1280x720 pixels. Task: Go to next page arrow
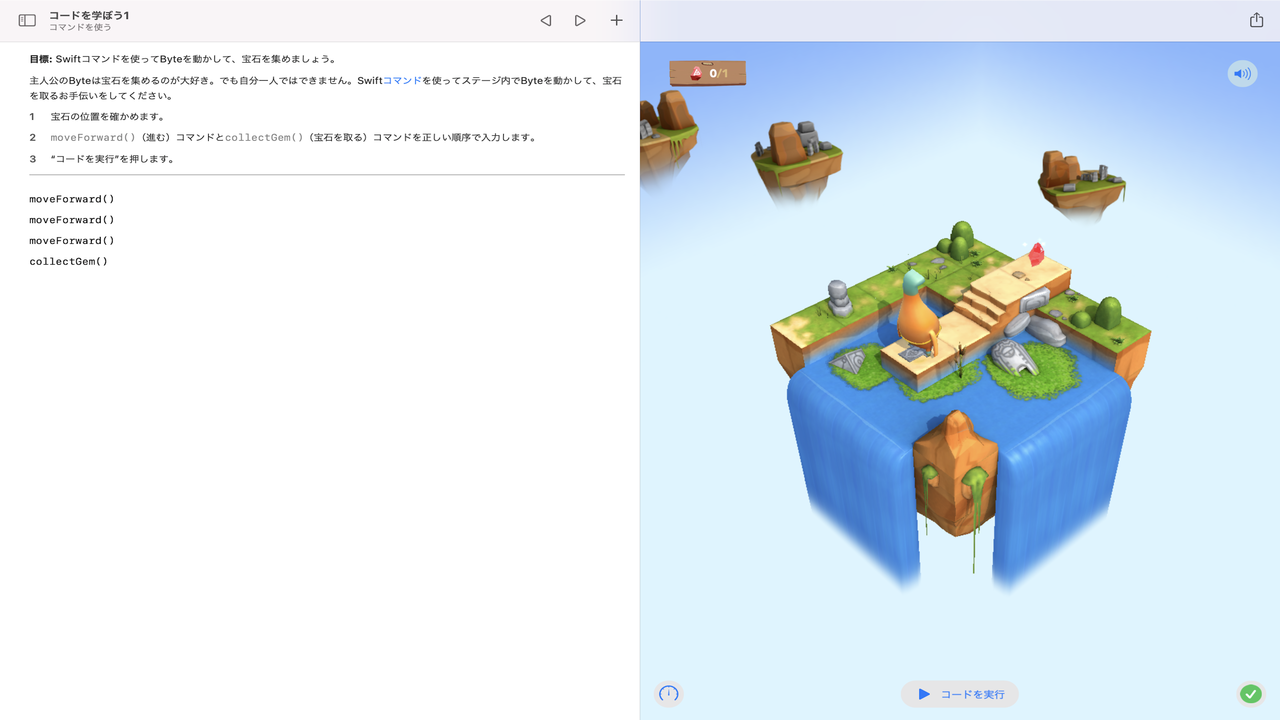(x=580, y=20)
